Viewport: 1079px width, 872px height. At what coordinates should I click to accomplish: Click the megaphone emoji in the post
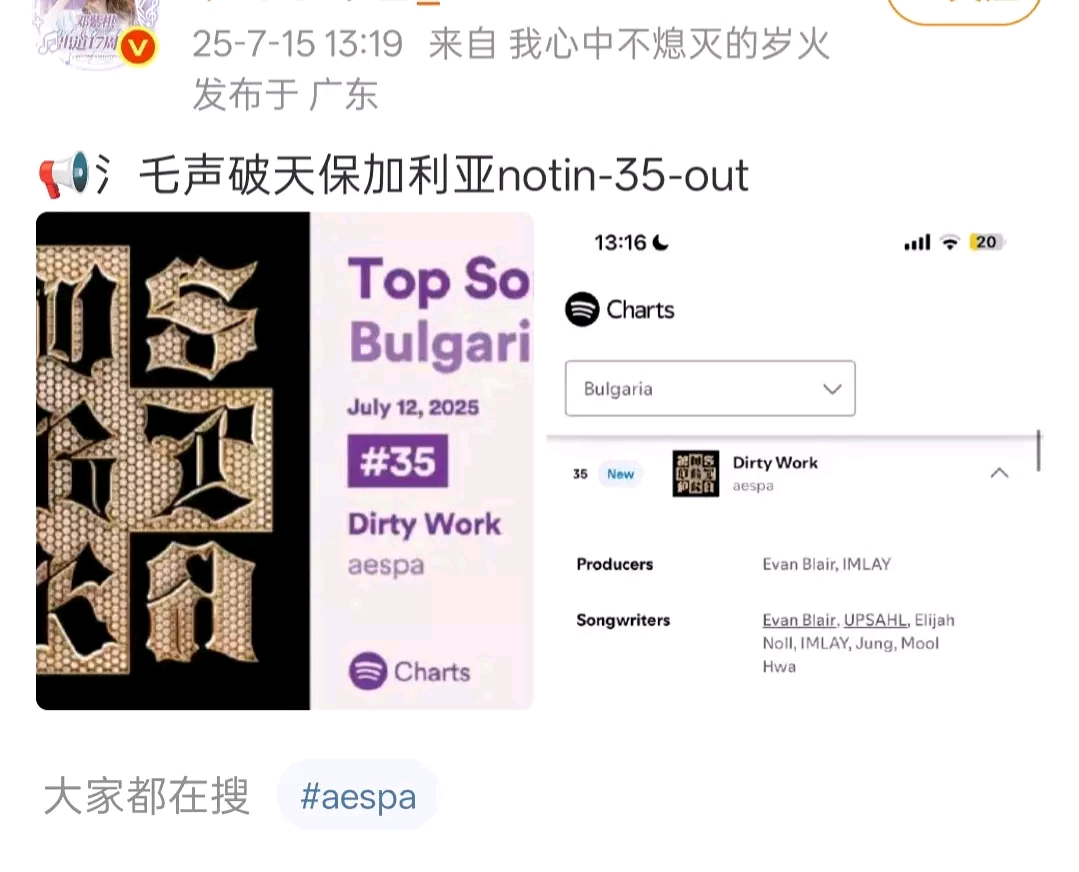pyautogui.click(x=64, y=173)
